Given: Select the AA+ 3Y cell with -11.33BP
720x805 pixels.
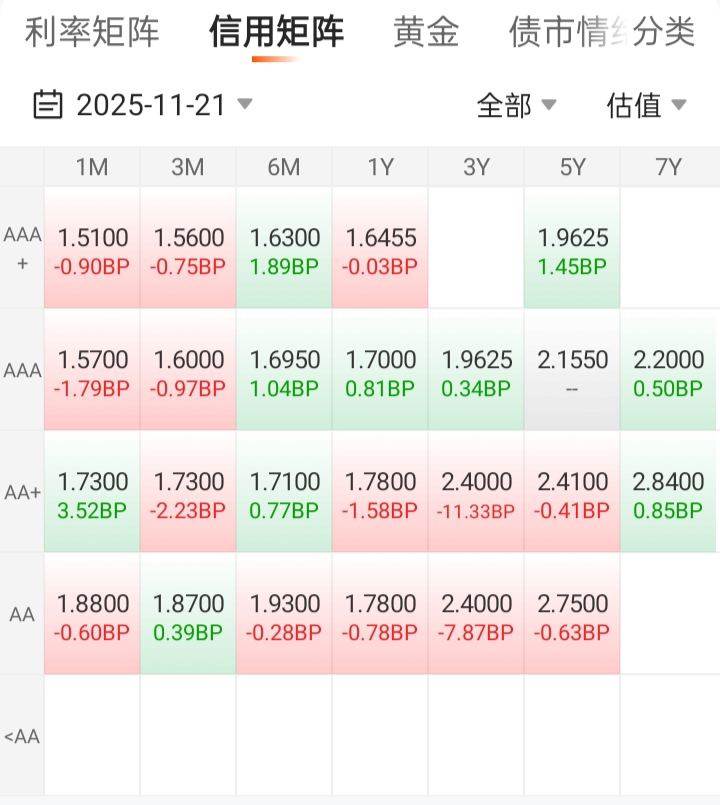Looking at the screenshot, I should point(476,493).
